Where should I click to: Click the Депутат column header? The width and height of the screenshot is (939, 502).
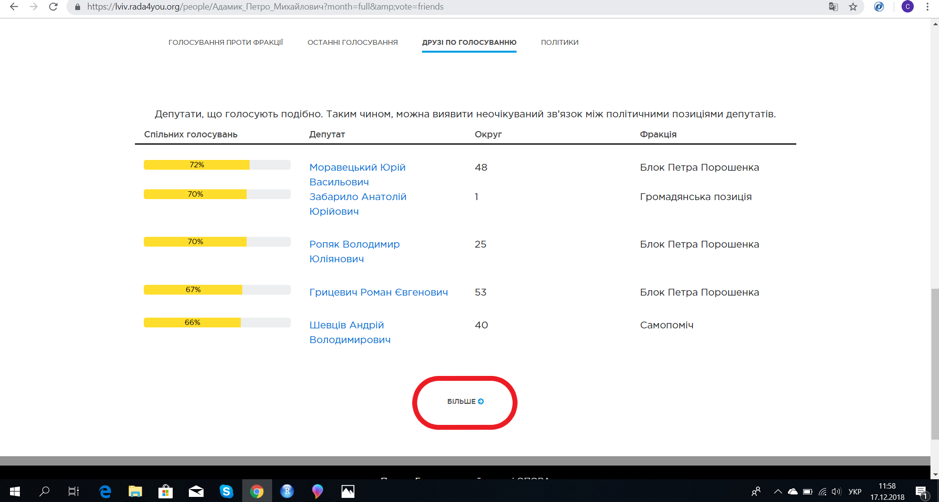tap(327, 134)
